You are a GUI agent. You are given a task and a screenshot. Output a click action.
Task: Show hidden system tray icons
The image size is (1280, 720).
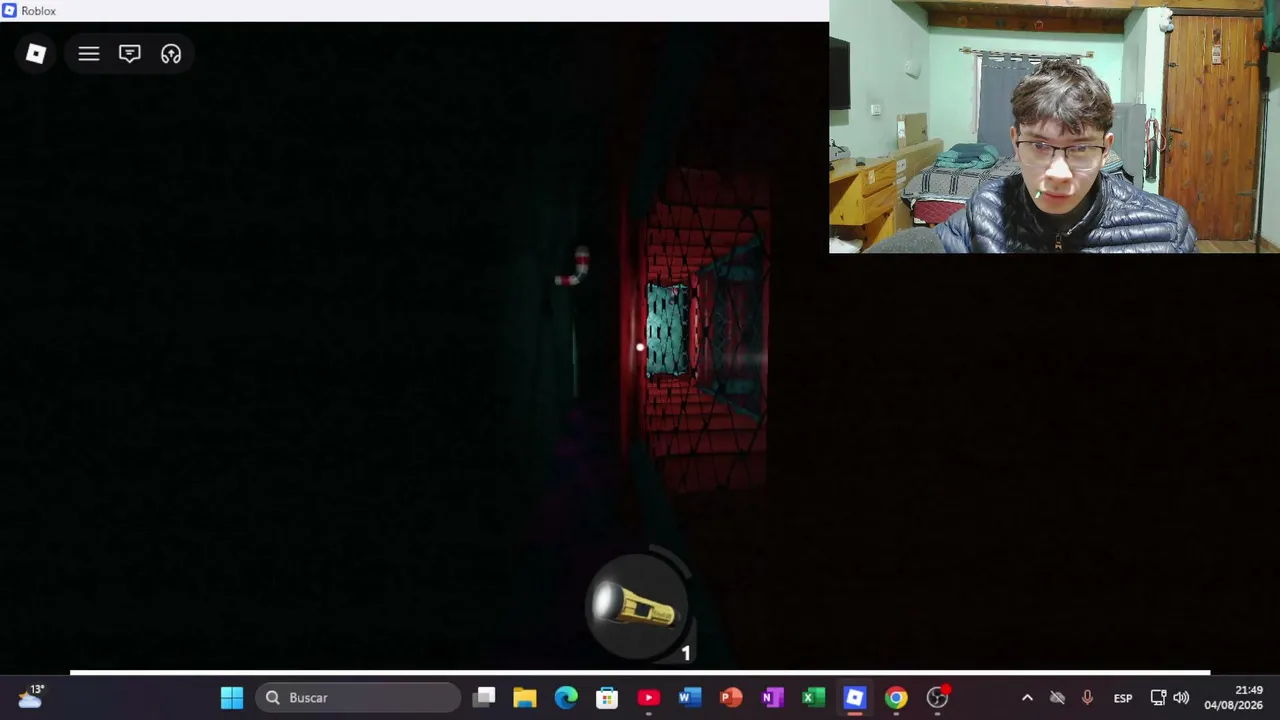click(x=1027, y=698)
